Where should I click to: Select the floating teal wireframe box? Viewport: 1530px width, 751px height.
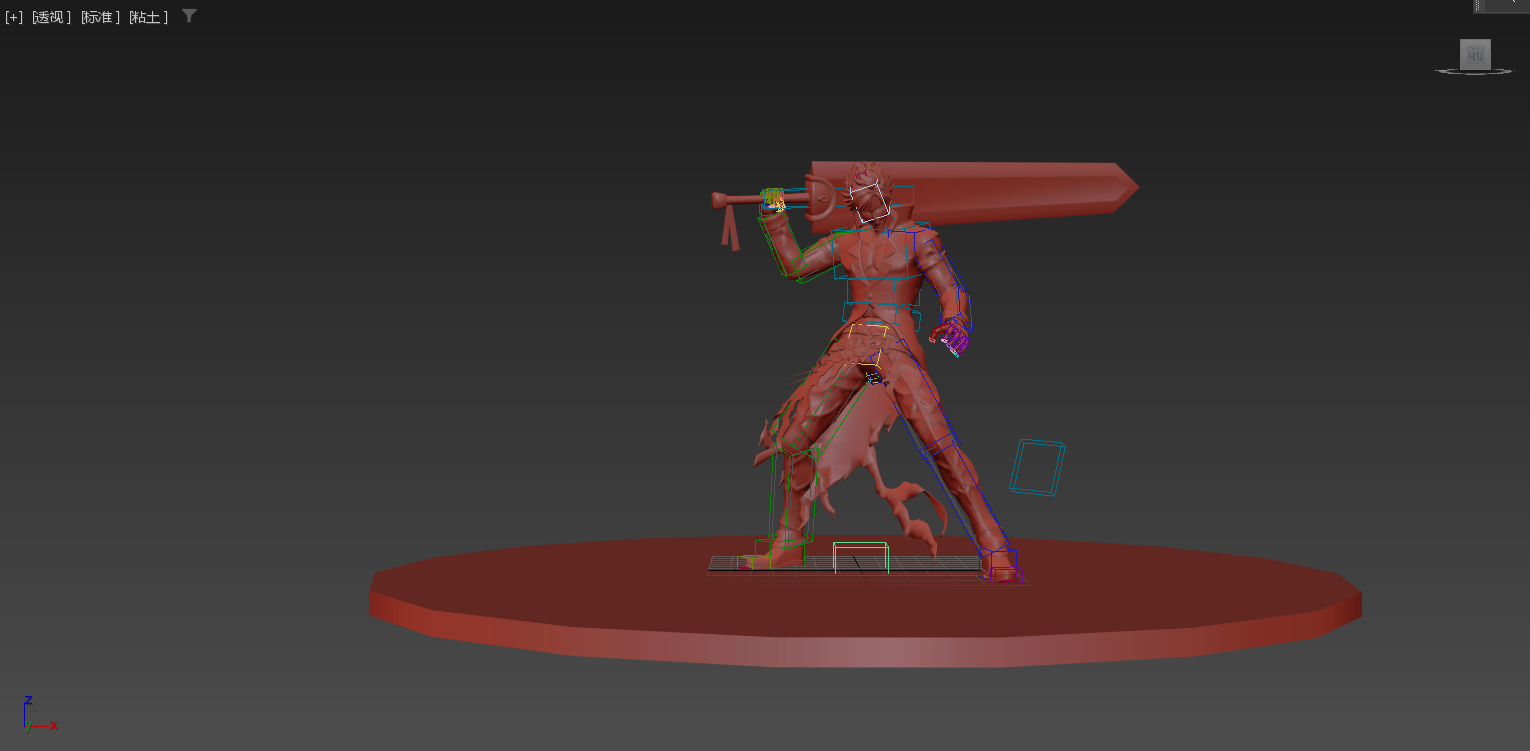click(1037, 467)
